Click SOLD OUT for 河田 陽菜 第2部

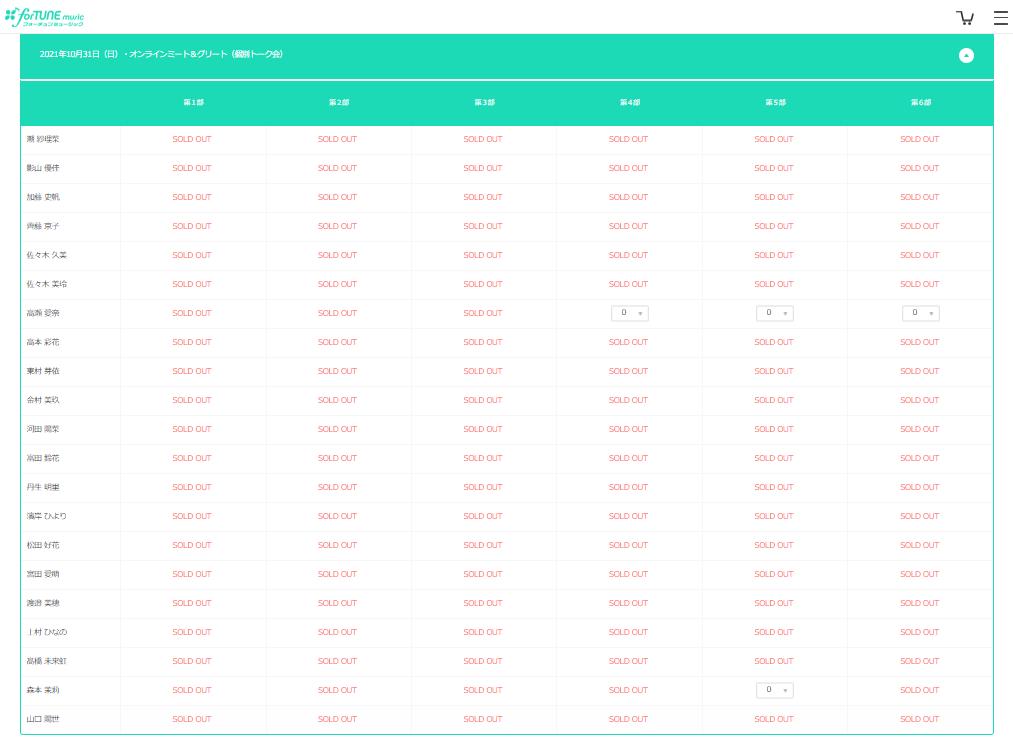click(x=337, y=430)
